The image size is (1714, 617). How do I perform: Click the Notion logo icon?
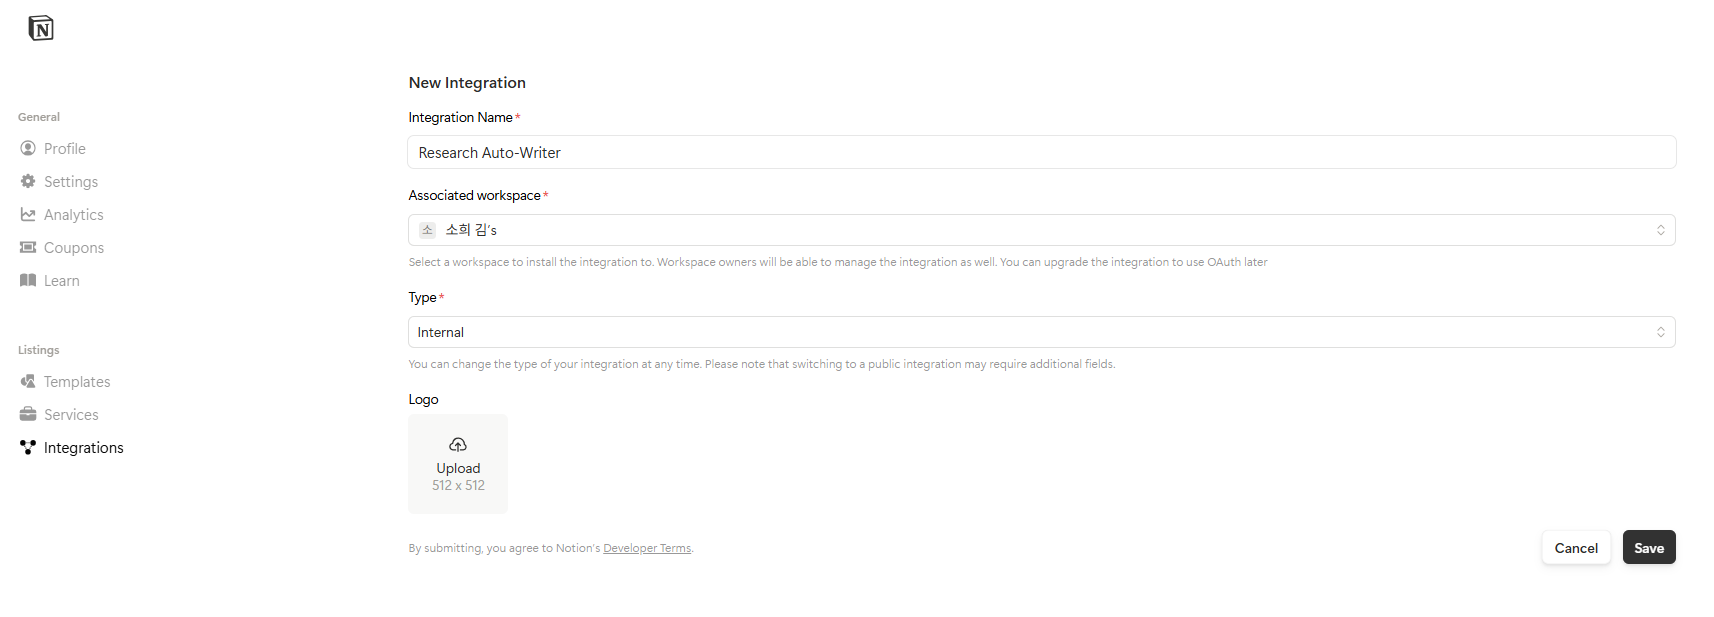pos(41,28)
